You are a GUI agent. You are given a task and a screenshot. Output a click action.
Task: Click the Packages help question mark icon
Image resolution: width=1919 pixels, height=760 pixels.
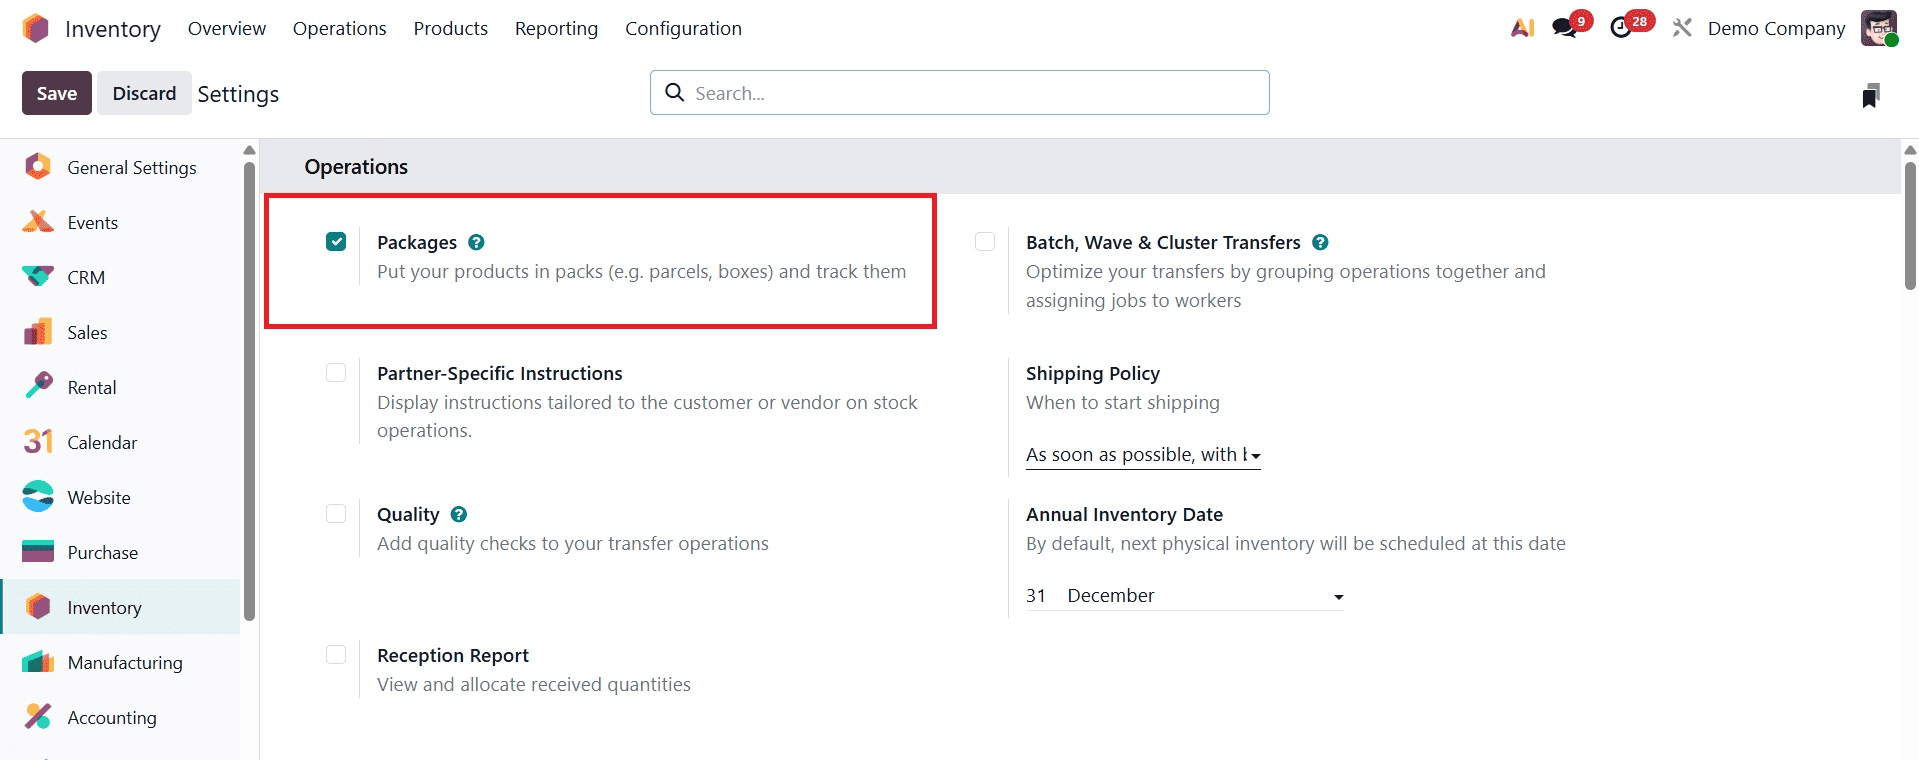(476, 242)
